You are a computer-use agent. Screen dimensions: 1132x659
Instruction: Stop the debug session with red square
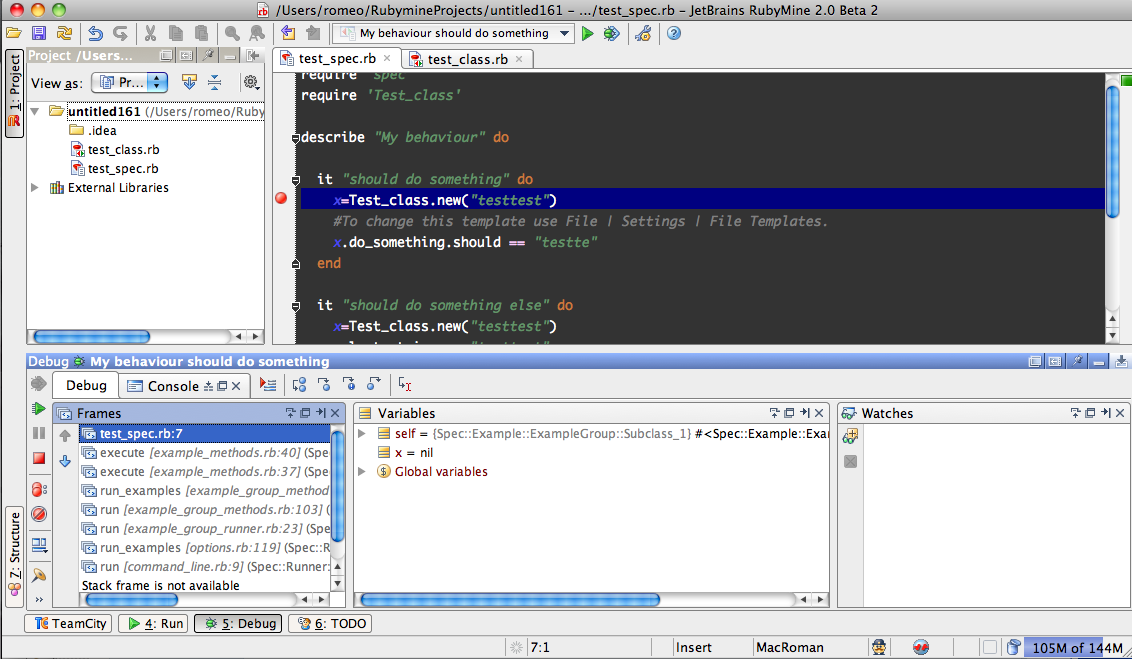pos(39,458)
